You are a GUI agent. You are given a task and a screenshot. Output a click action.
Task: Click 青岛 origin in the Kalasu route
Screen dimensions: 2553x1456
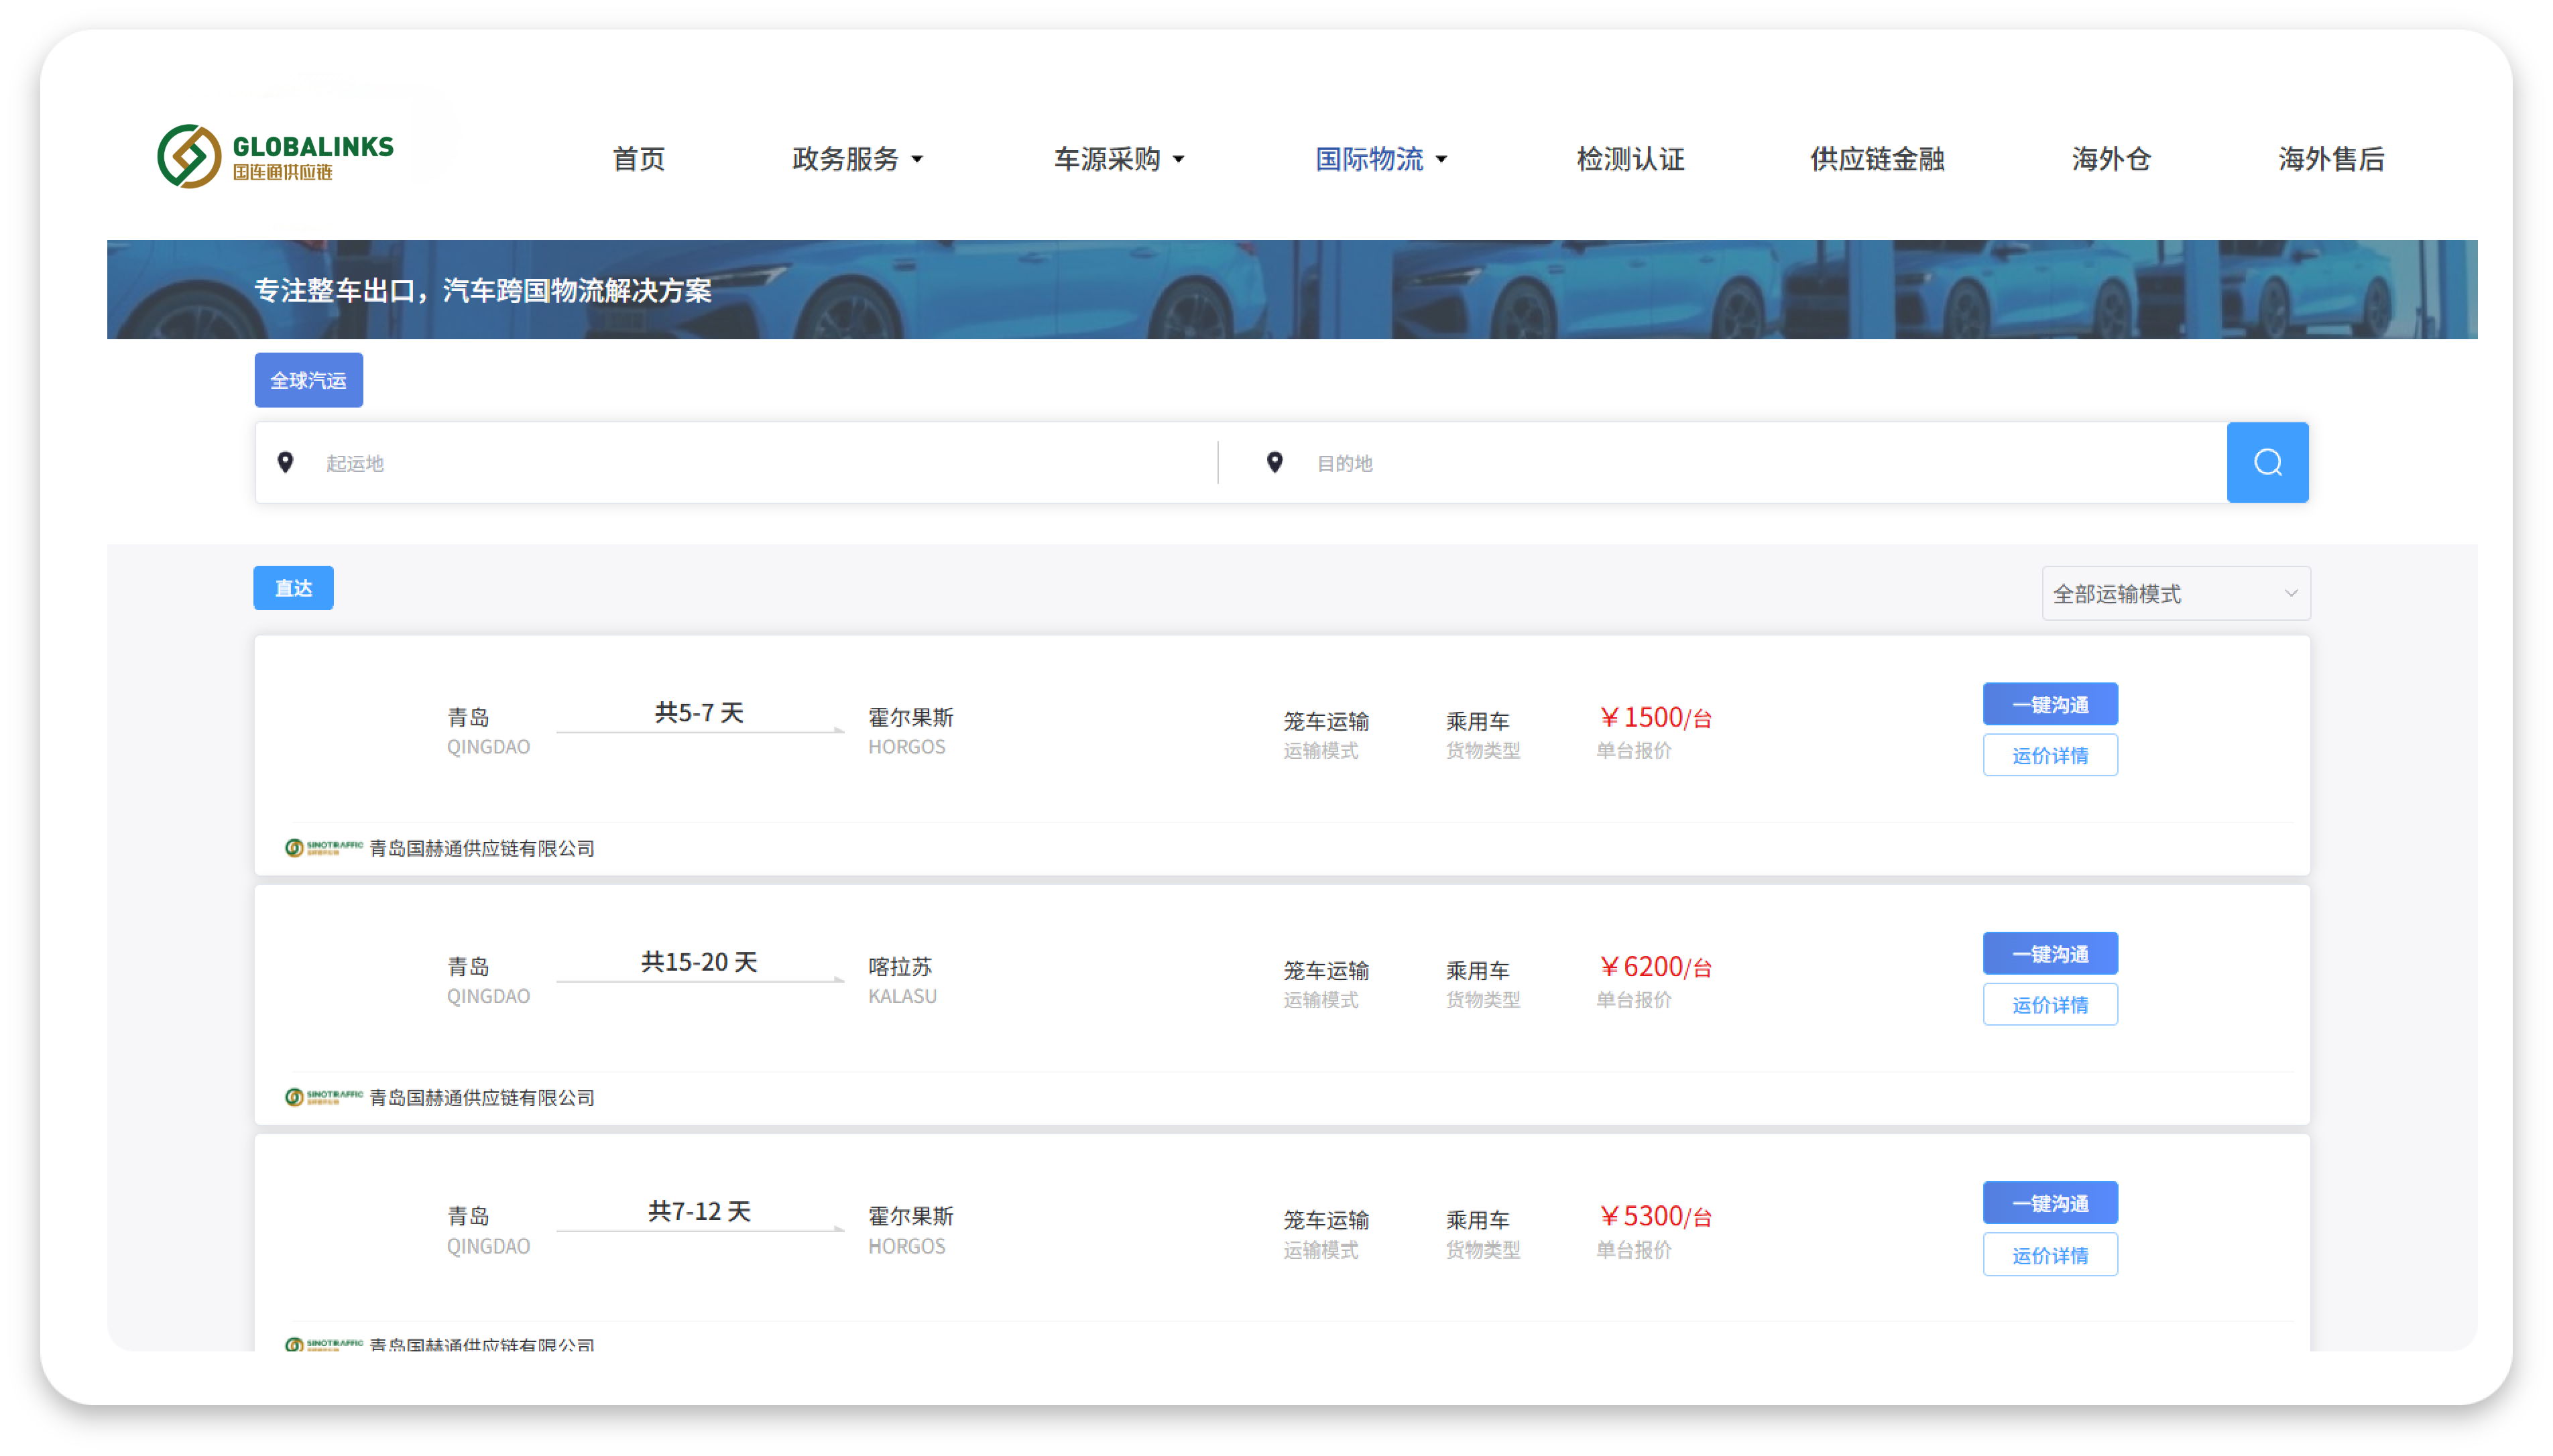(468, 966)
